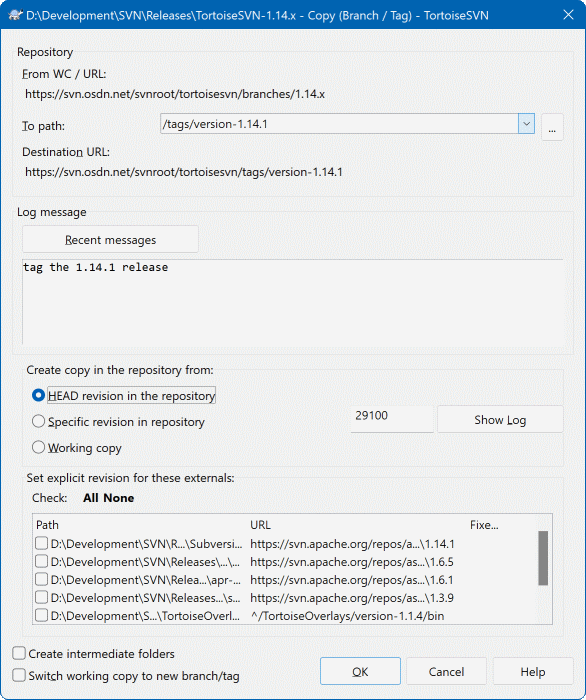
Task: Click the To path field containing /tags/version-1.14.1
Action: point(339,124)
